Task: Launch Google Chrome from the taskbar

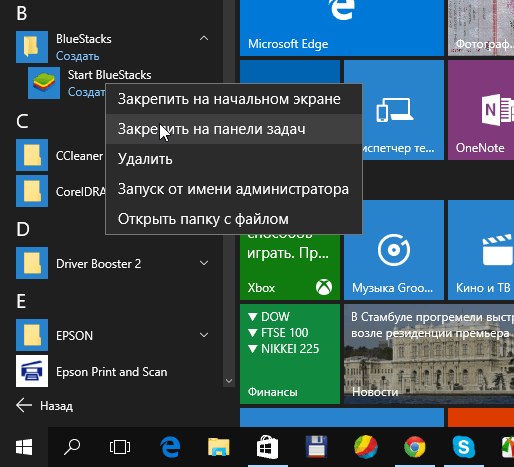Action: point(415,447)
